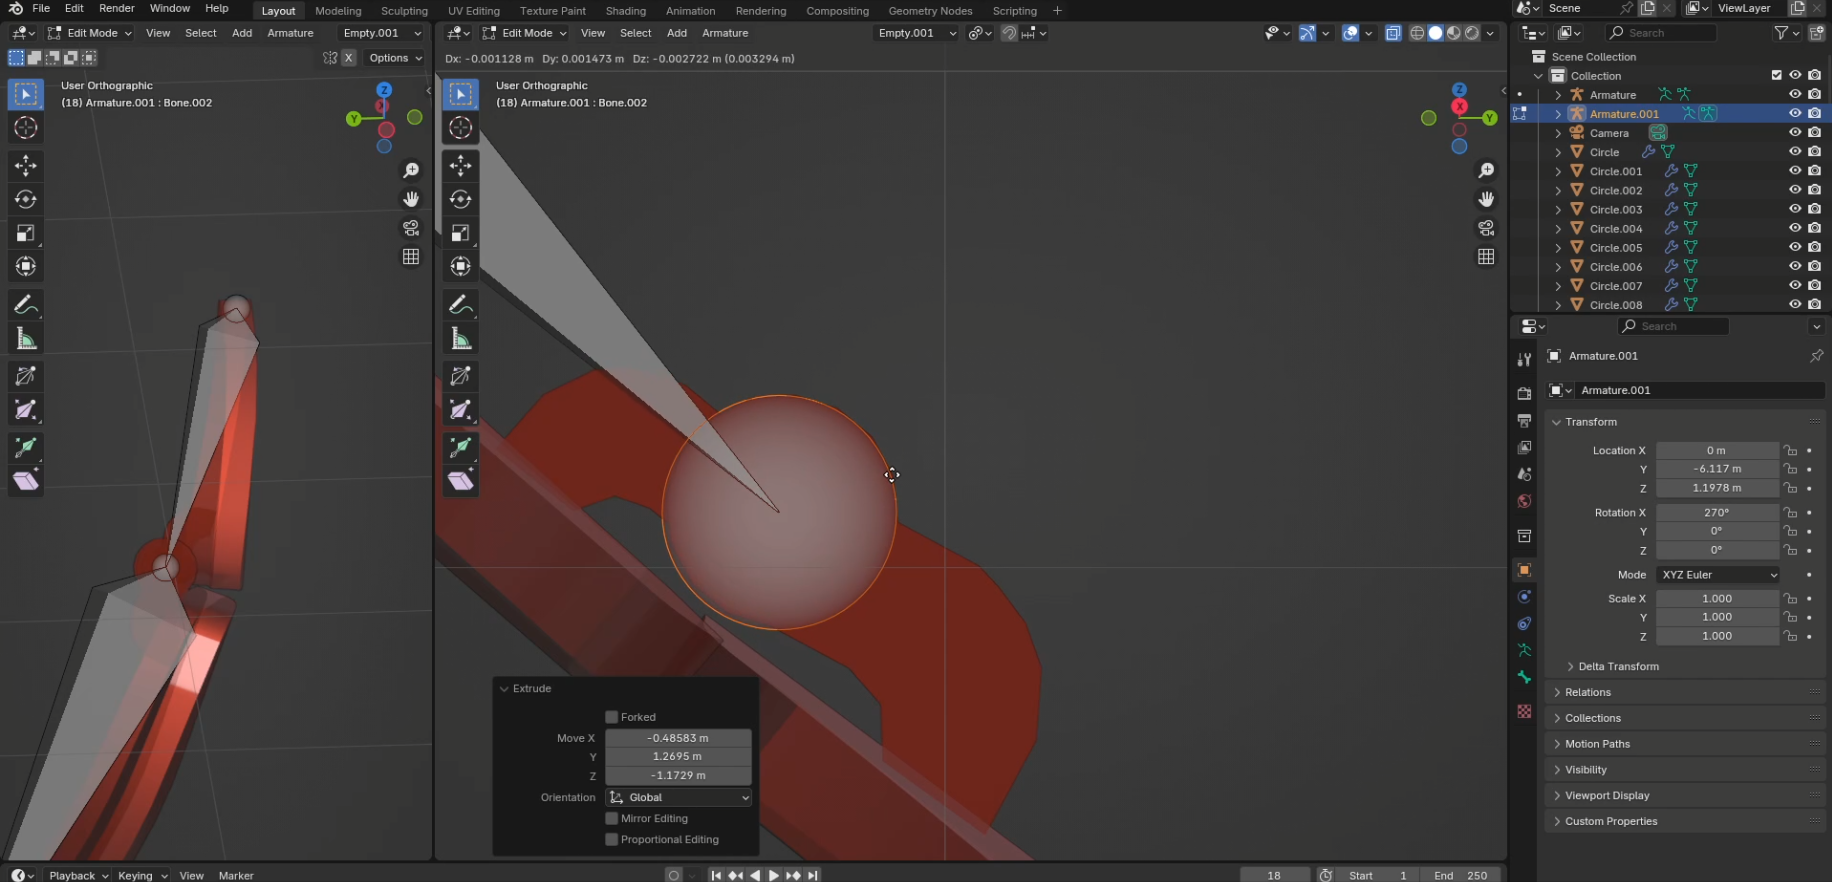Screen dimensions: 1832x882
Task: Activate the Rotate tool in left viewport
Action: [x=26, y=199]
